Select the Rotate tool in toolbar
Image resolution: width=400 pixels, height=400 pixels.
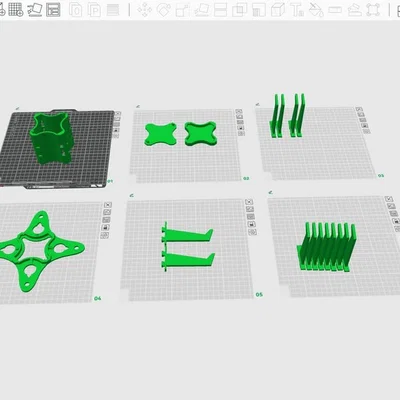point(163,10)
